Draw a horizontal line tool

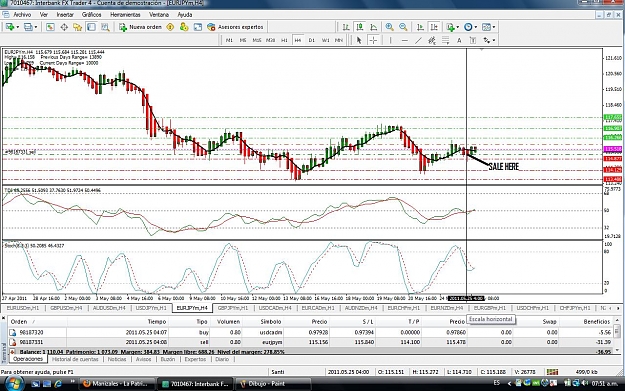(x=405, y=40)
